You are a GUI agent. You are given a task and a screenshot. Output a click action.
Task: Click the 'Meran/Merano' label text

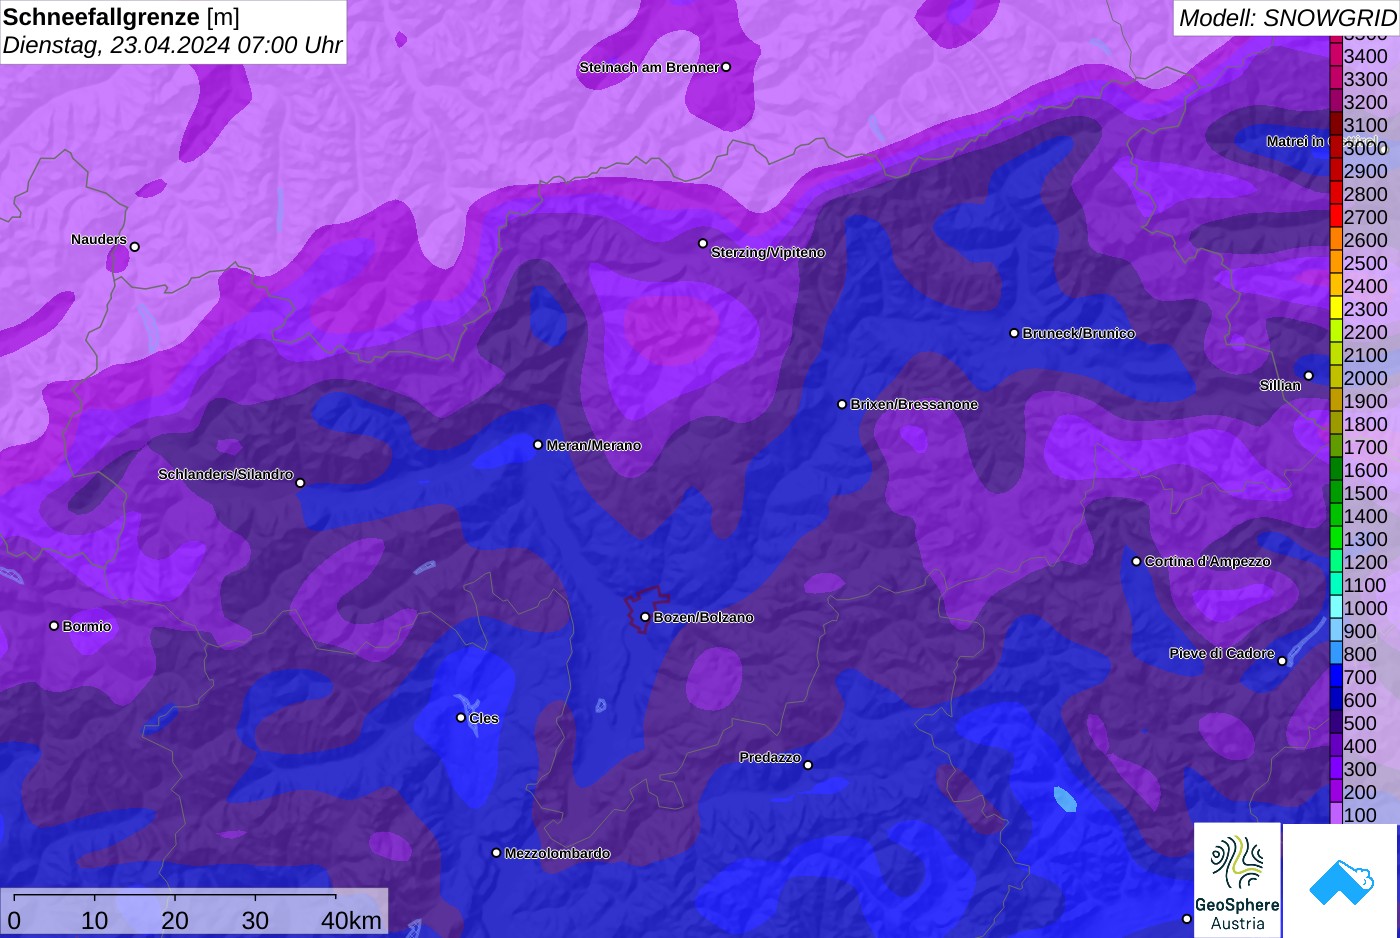tap(594, 445)
